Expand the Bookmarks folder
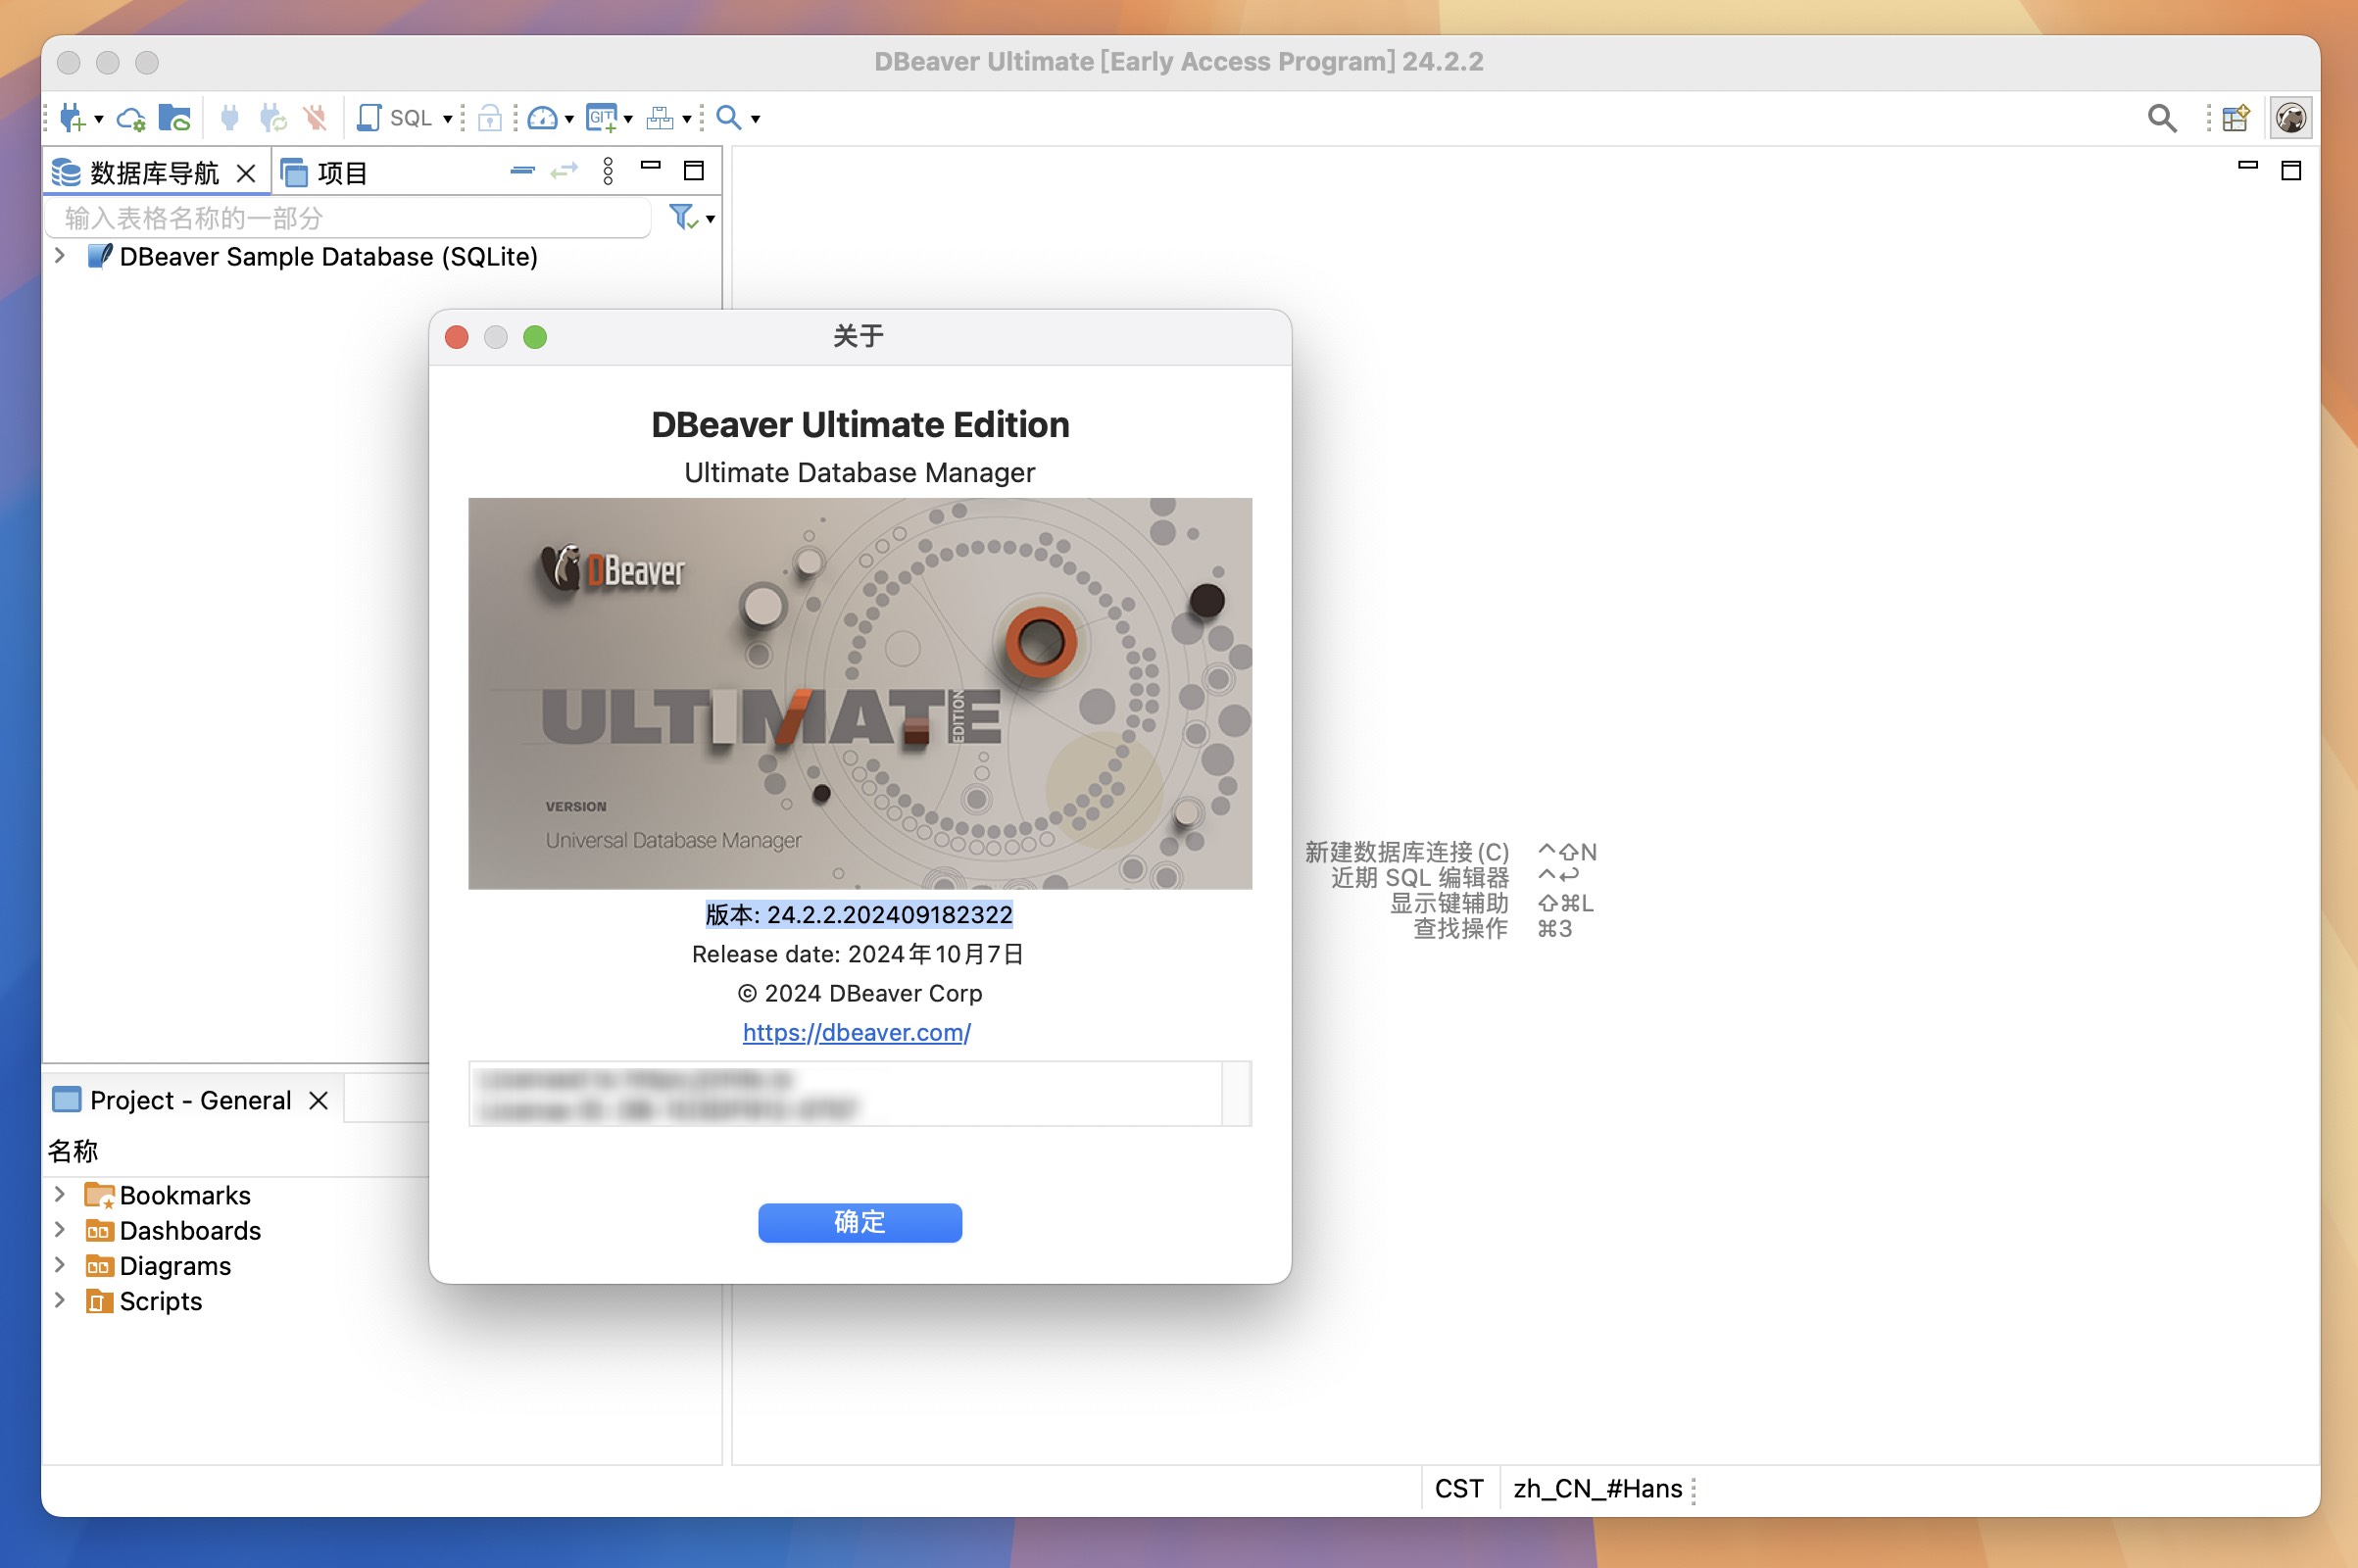Image resolution: width=2358 pixels, height=1568 pixels. pos(60,1194)
